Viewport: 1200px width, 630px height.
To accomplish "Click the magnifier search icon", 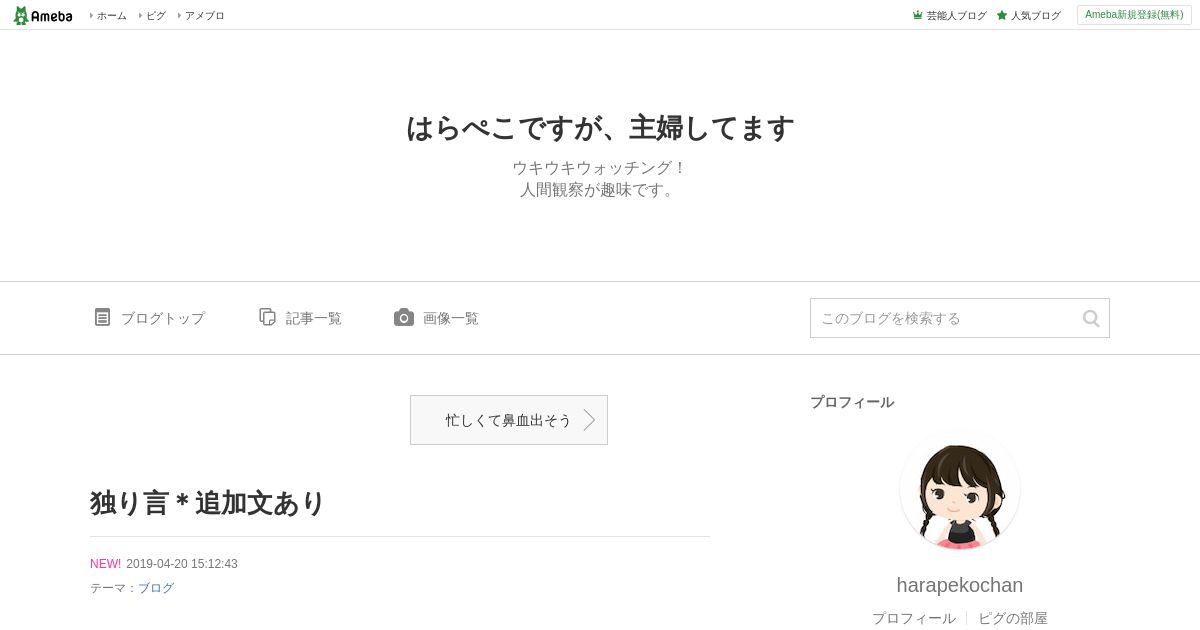I will [x=1091, y=318].
